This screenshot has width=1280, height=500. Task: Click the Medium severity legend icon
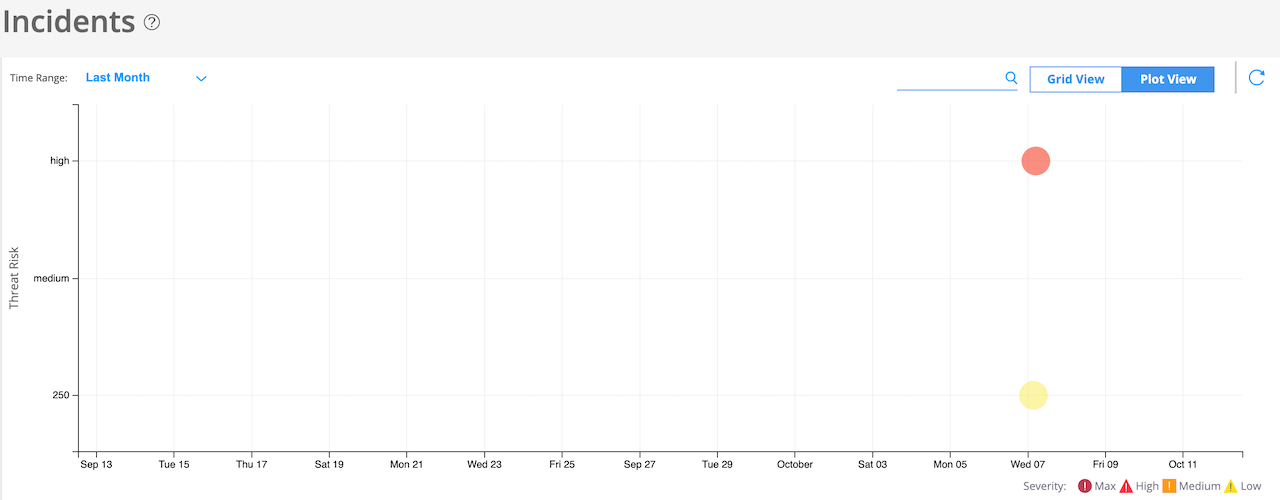(x=1169, y=486)
